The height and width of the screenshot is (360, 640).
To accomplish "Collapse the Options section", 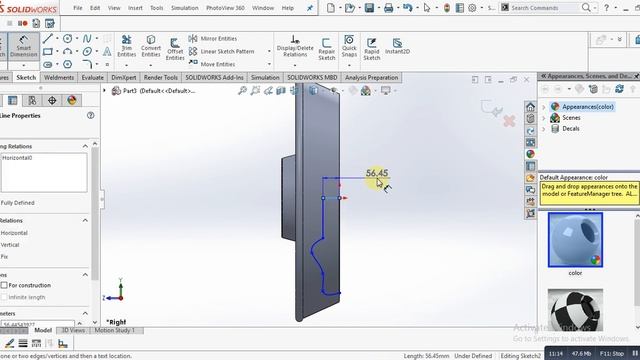I will pos(85,275).
